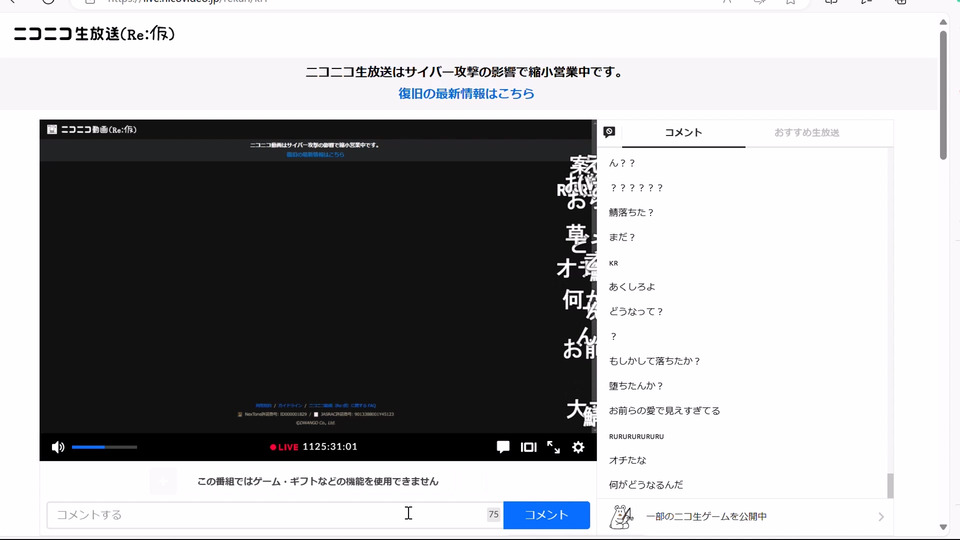Select the comment どうなって？
The width and height of the screenshot is (960, 540).
tap(636, 312)
